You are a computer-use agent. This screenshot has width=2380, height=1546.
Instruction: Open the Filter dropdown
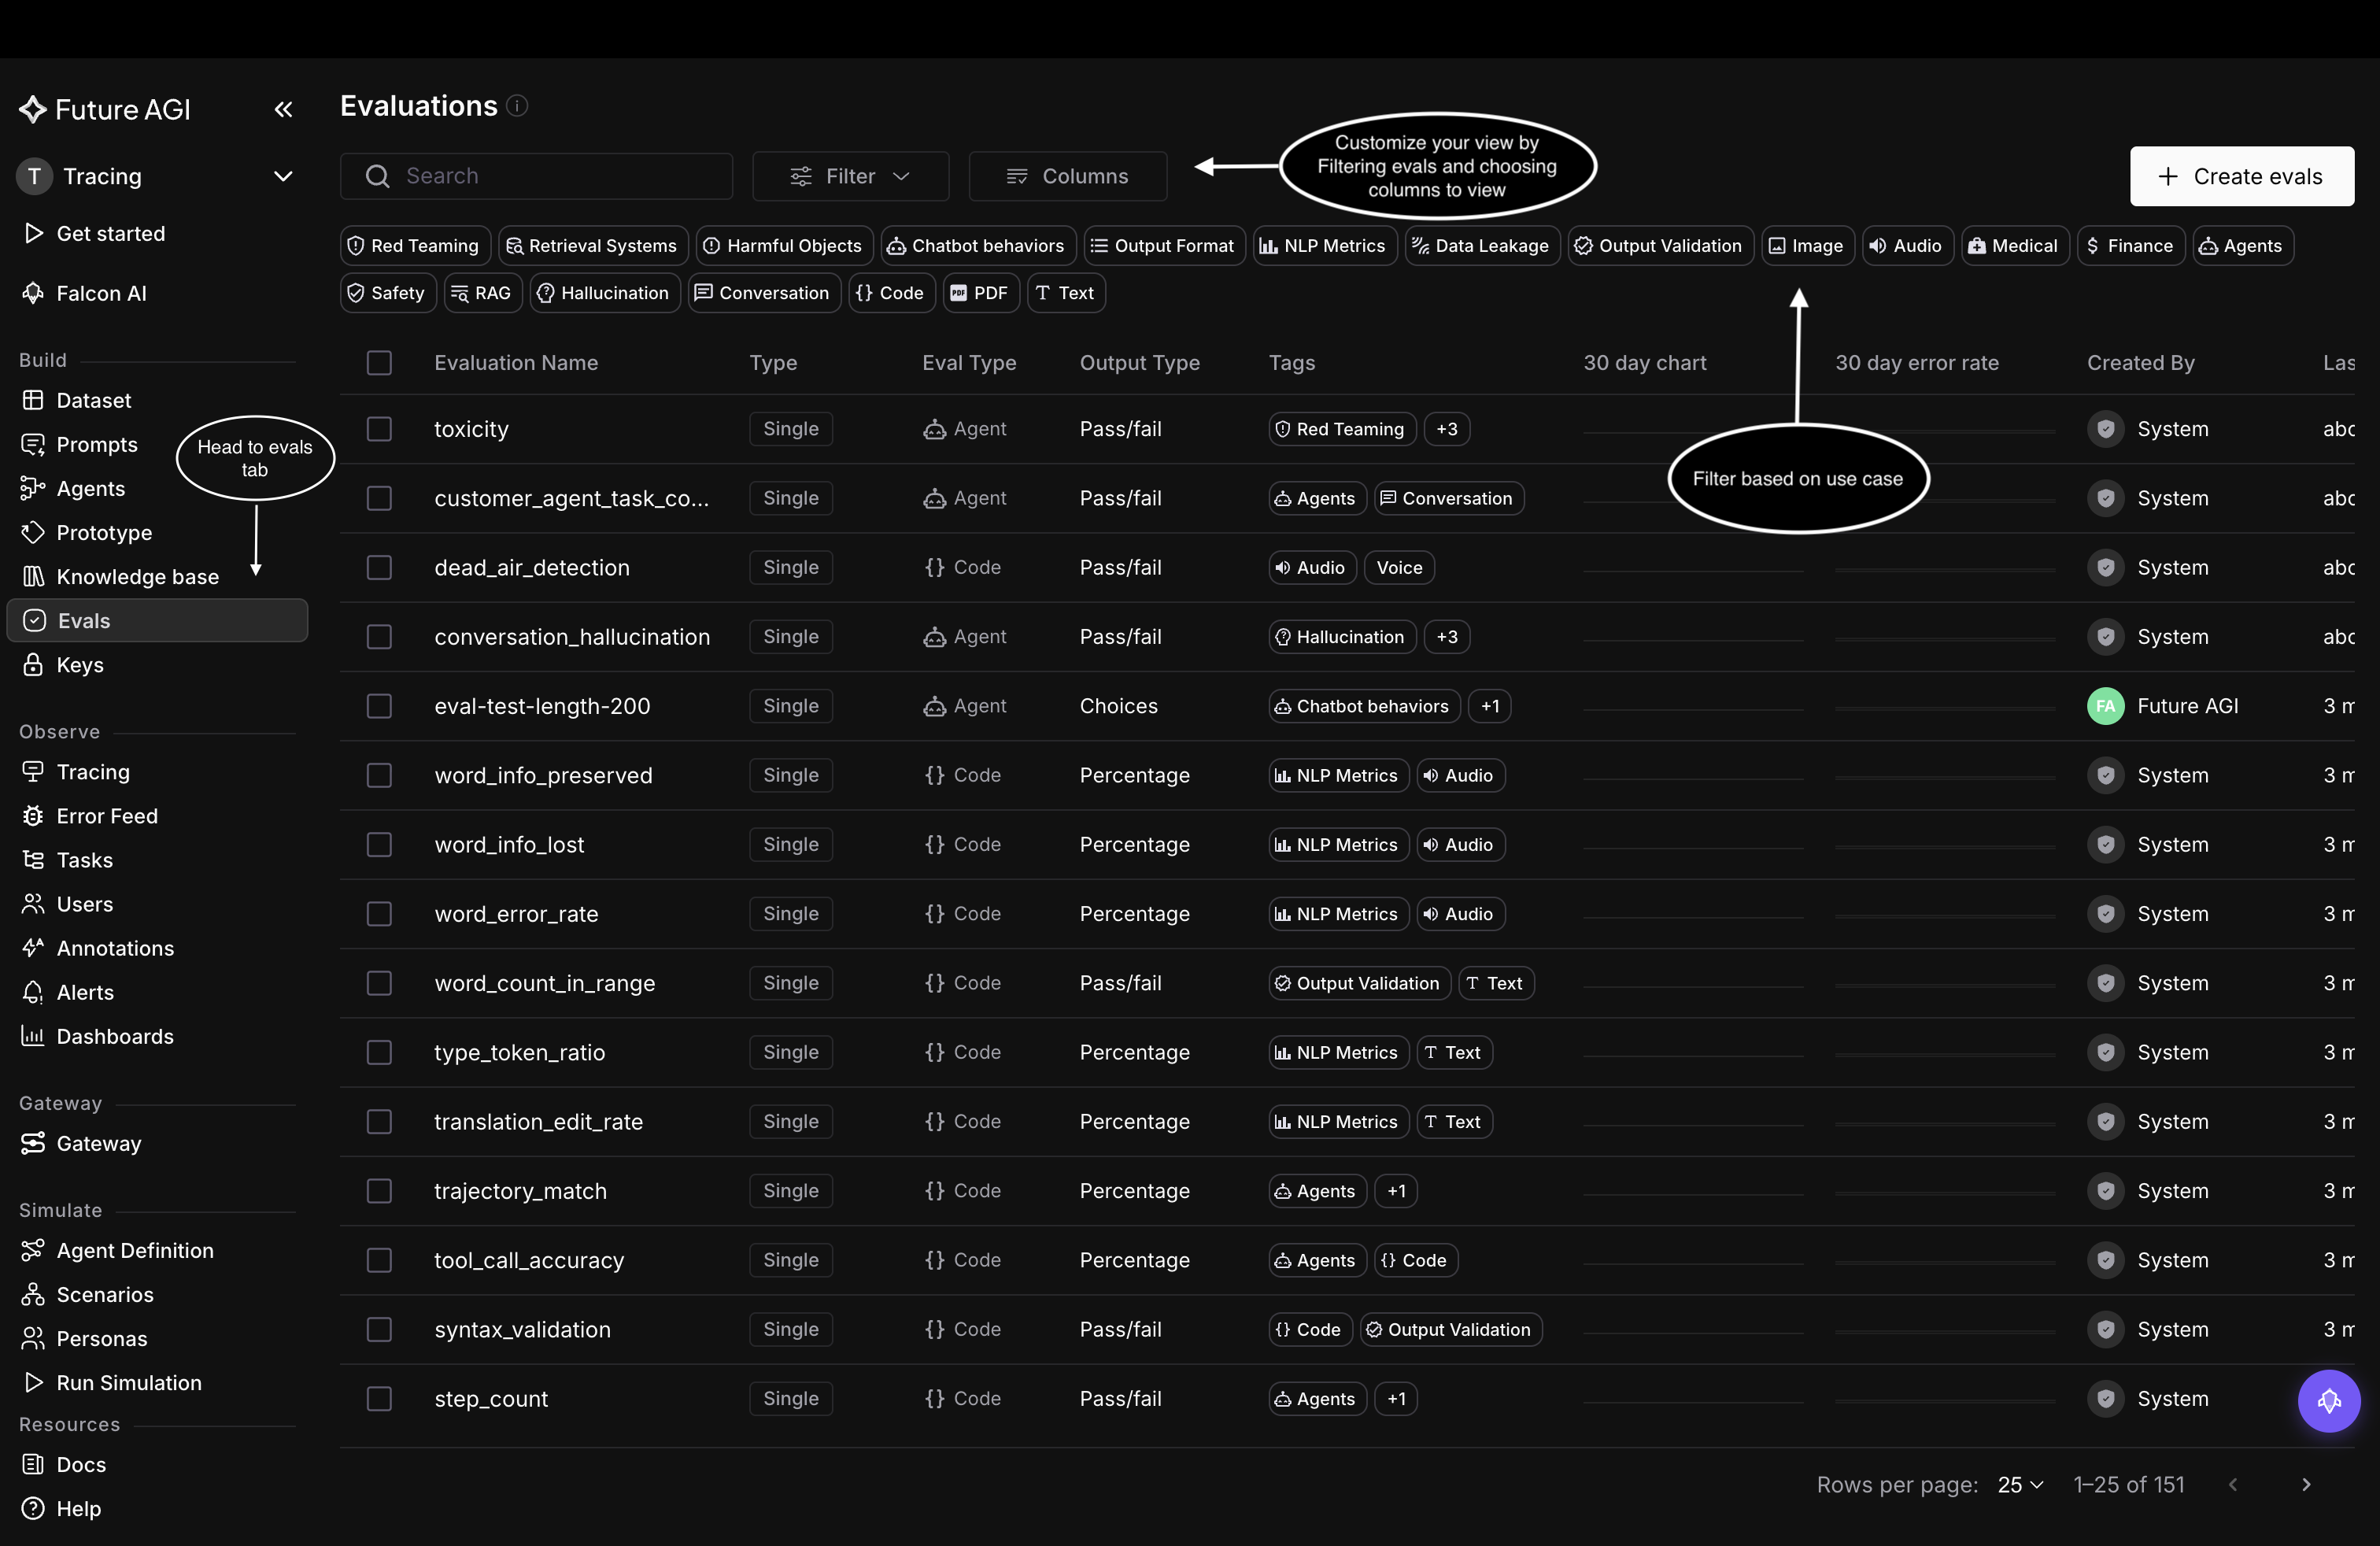tap(850, 176)
